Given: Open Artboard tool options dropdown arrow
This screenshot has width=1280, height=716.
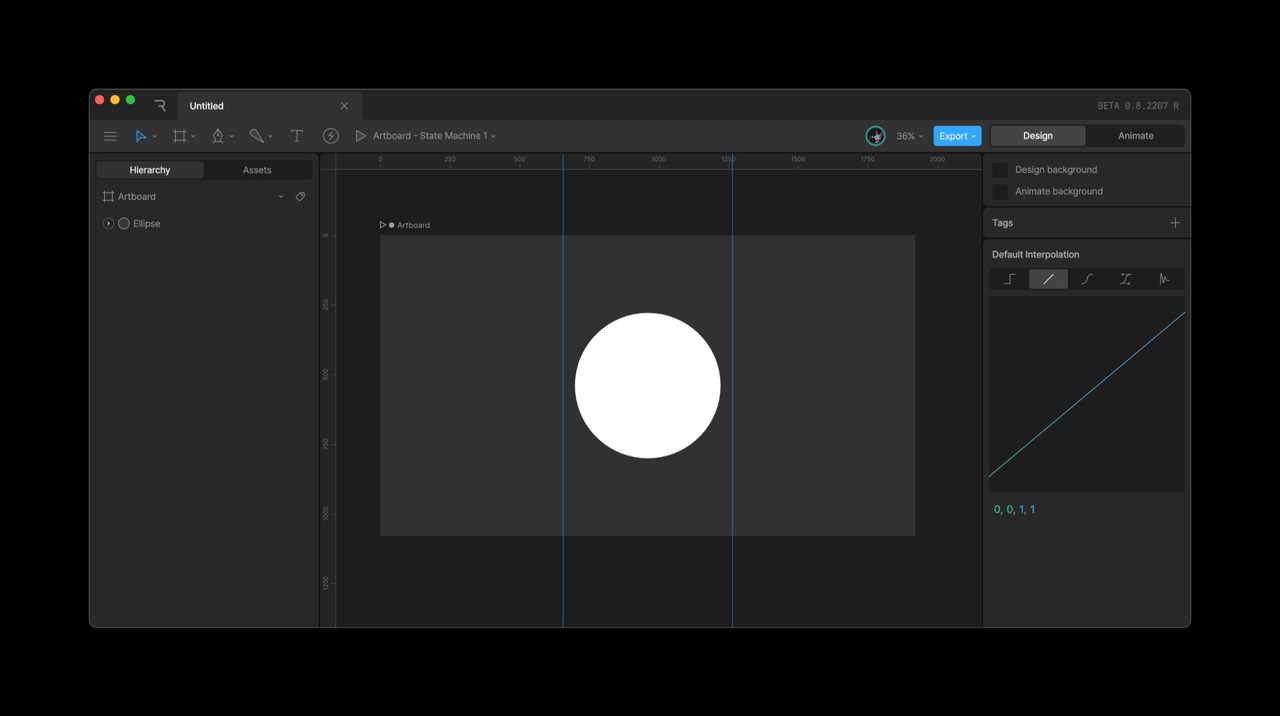Looking at the screenshot, I should 193,137.
